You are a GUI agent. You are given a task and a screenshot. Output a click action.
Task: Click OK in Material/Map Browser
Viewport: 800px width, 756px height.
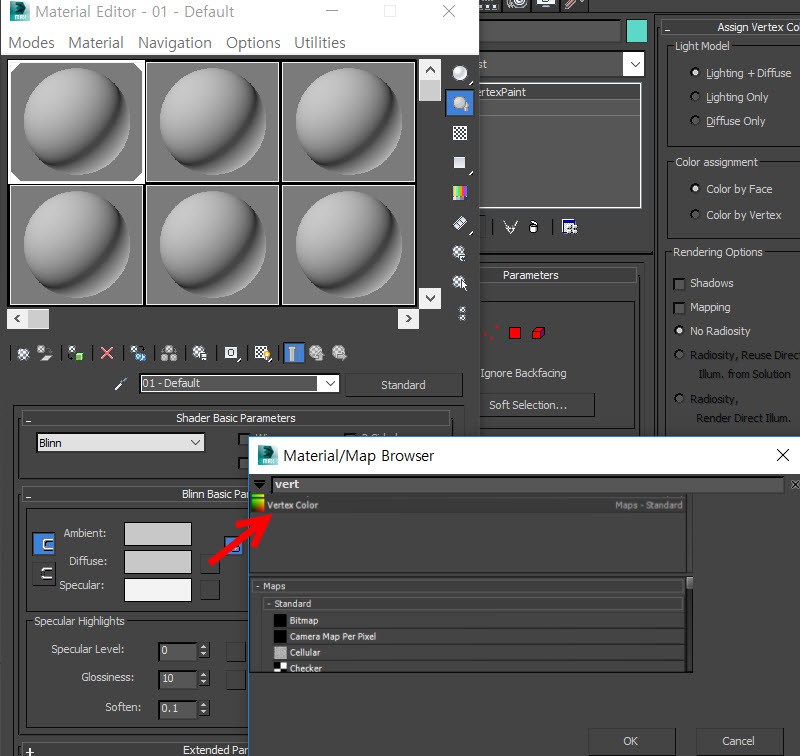(631, 741)
